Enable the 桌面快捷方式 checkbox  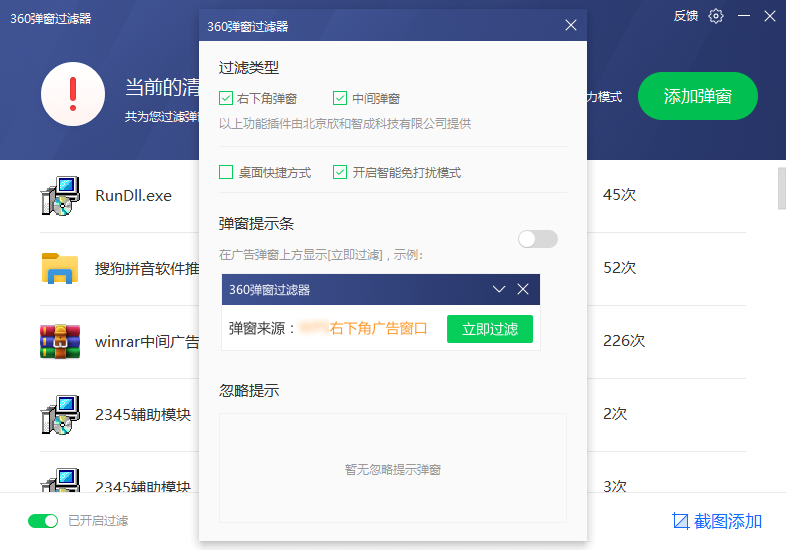(226, 172)
